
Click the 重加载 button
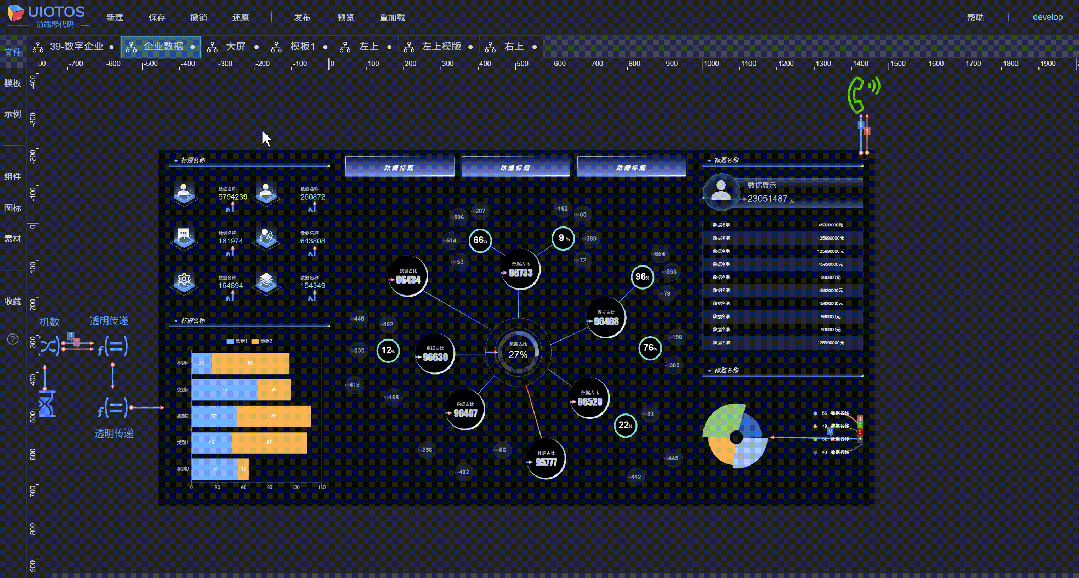coord(392,17)
